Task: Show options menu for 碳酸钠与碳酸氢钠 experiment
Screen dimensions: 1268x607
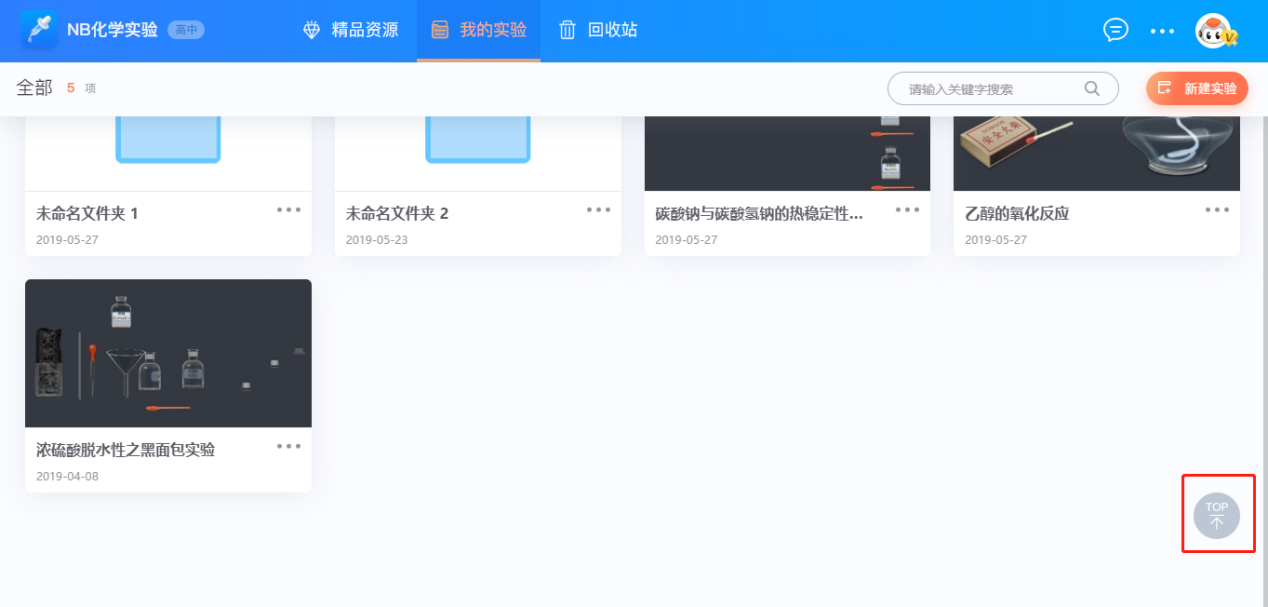Action: 907,210
